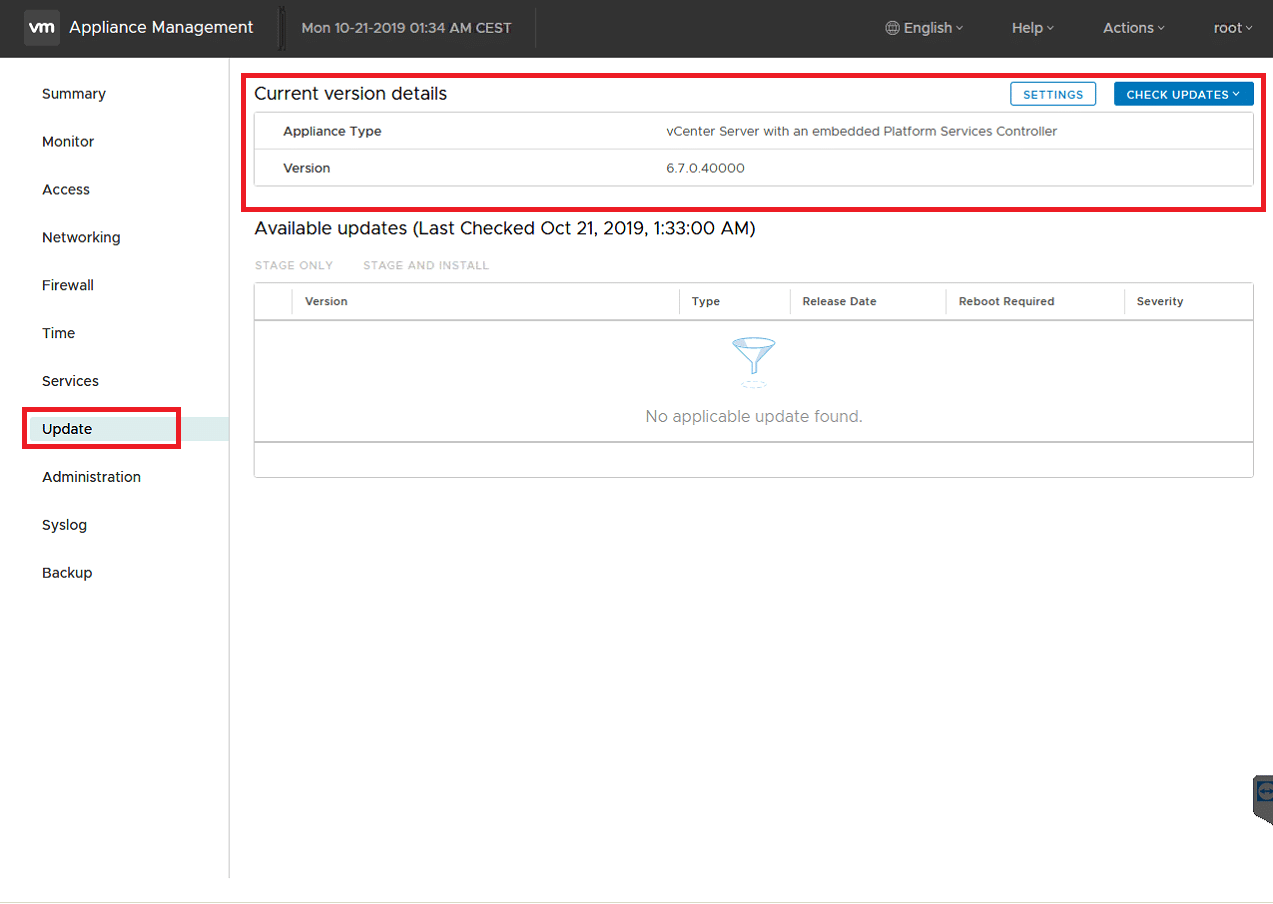Open the English language dropdown

point(924,28)
